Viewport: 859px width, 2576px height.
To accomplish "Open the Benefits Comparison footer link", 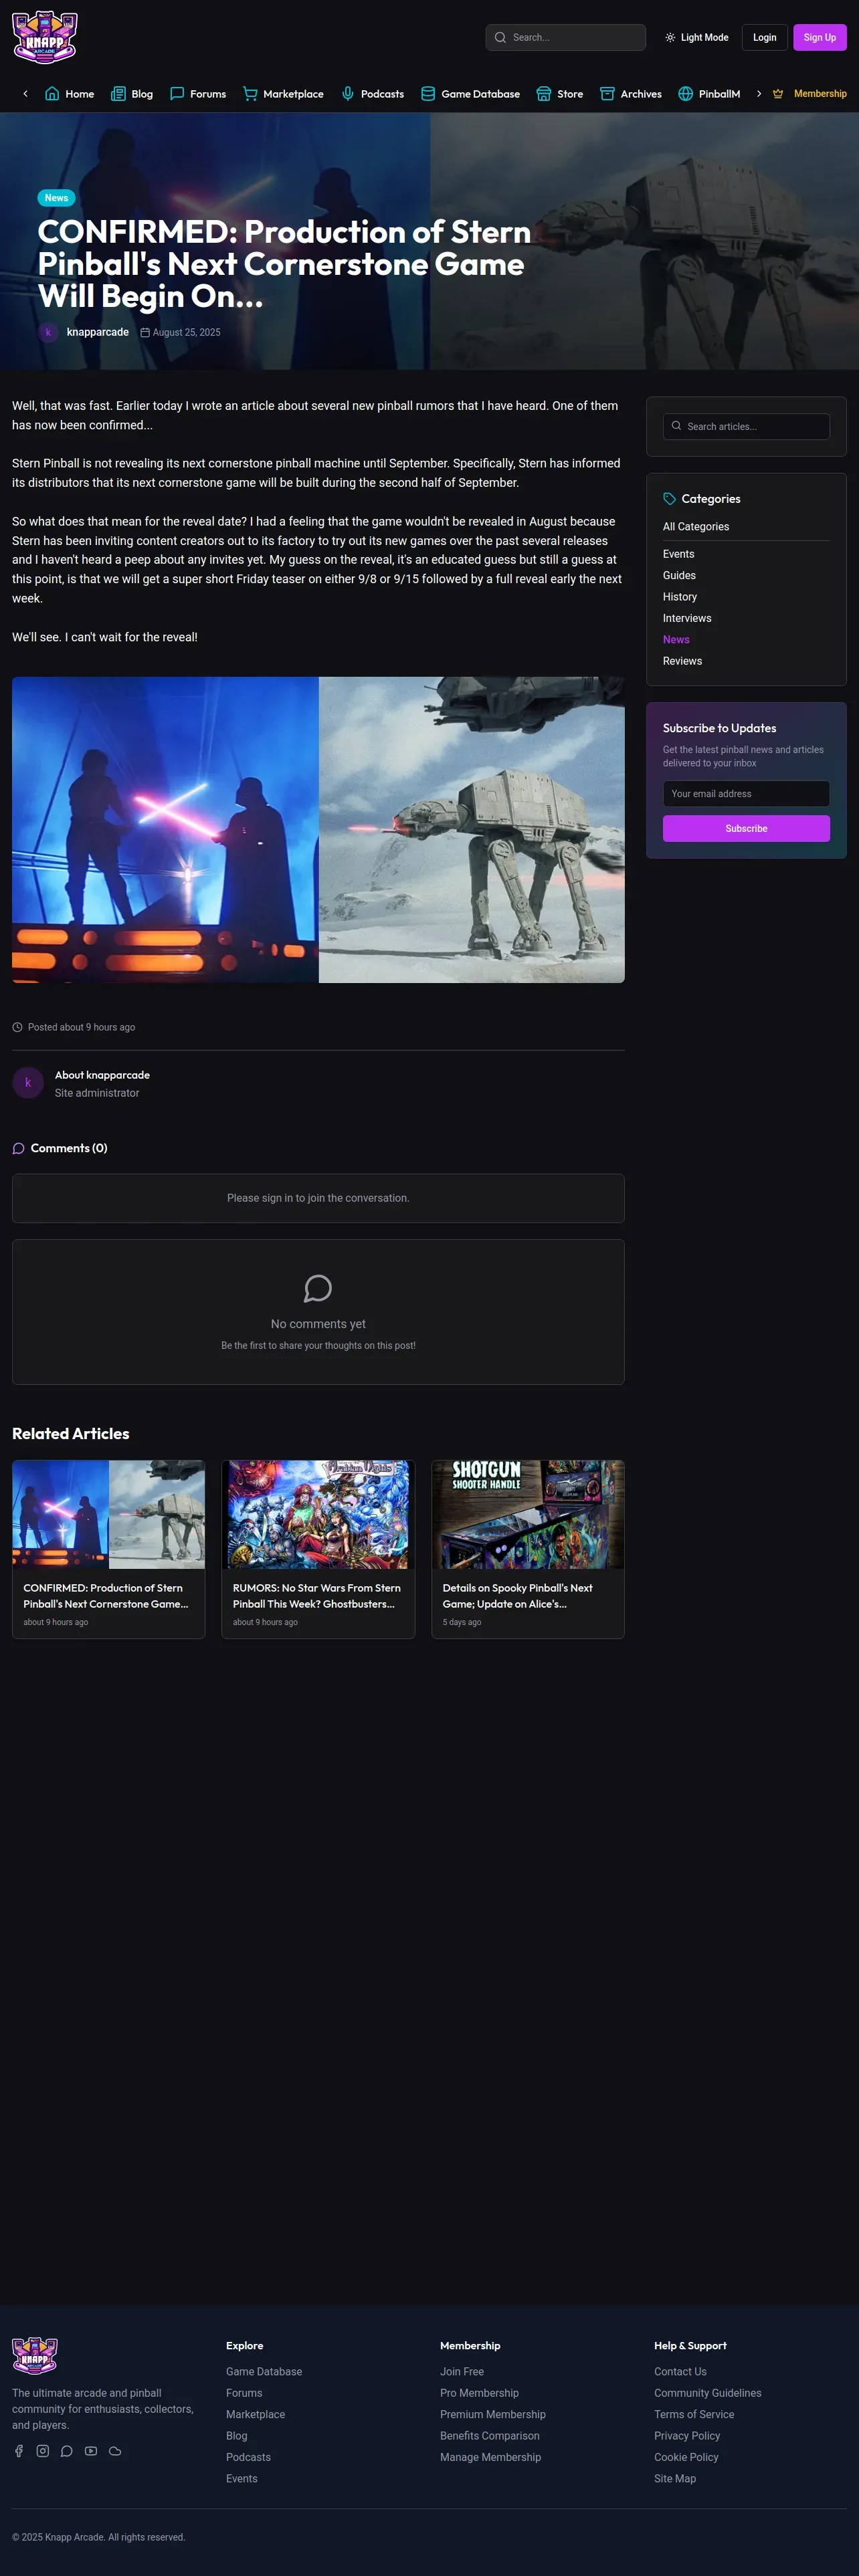I will [x=490, y=2436].
